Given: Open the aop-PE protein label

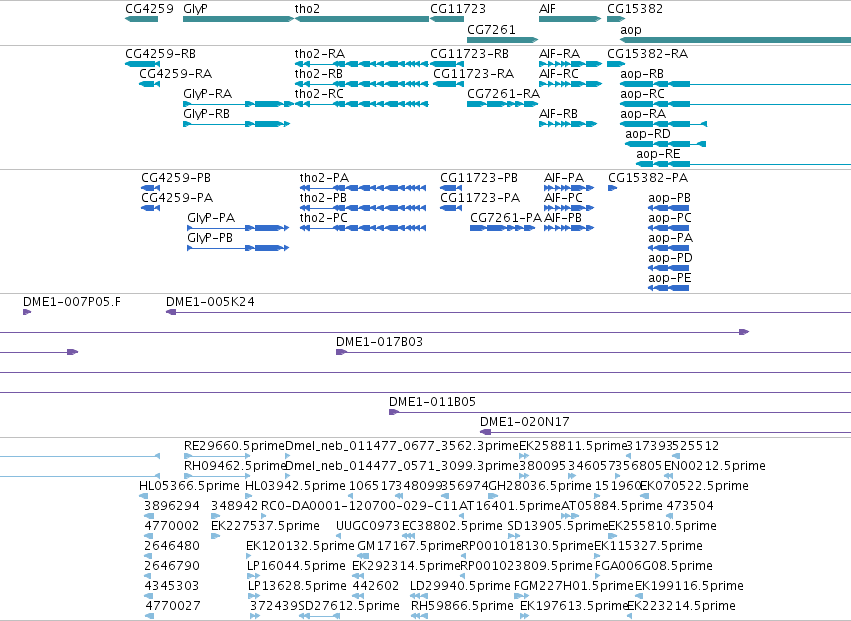Looking at the screenshot, I should point(670,278).
